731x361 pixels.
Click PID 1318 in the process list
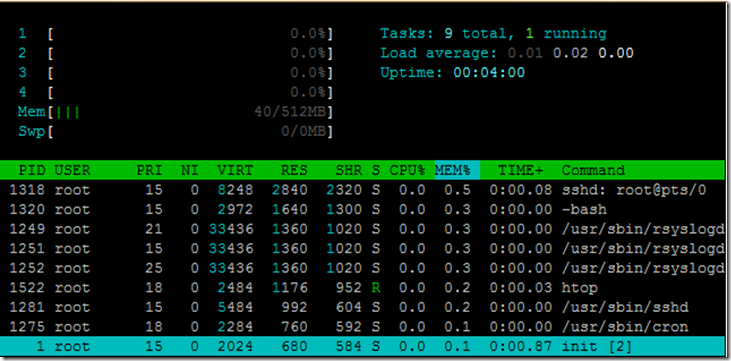tap(27, 190)
